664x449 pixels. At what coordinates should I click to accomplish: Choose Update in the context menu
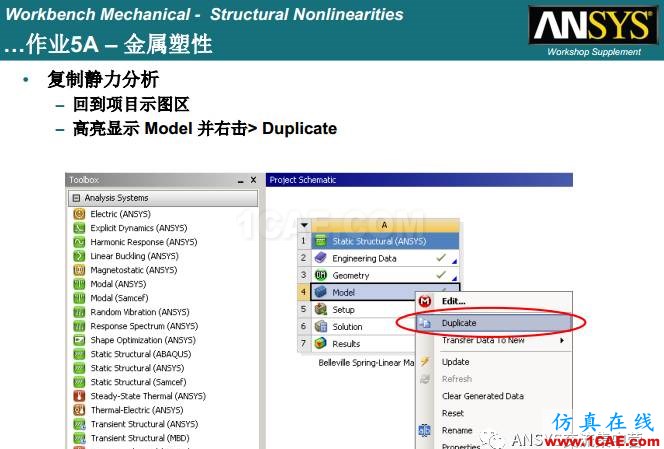[456, 362]
